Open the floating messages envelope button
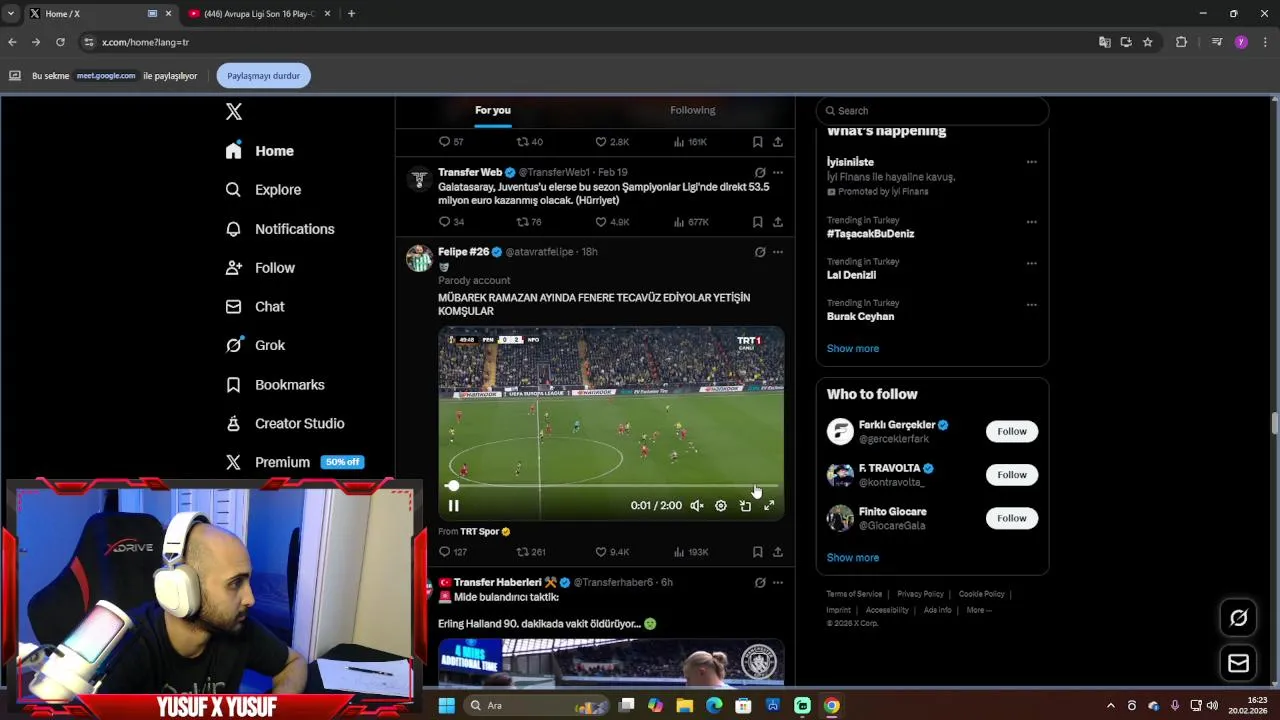The image size is (1280, 720). coord(1239,663)
